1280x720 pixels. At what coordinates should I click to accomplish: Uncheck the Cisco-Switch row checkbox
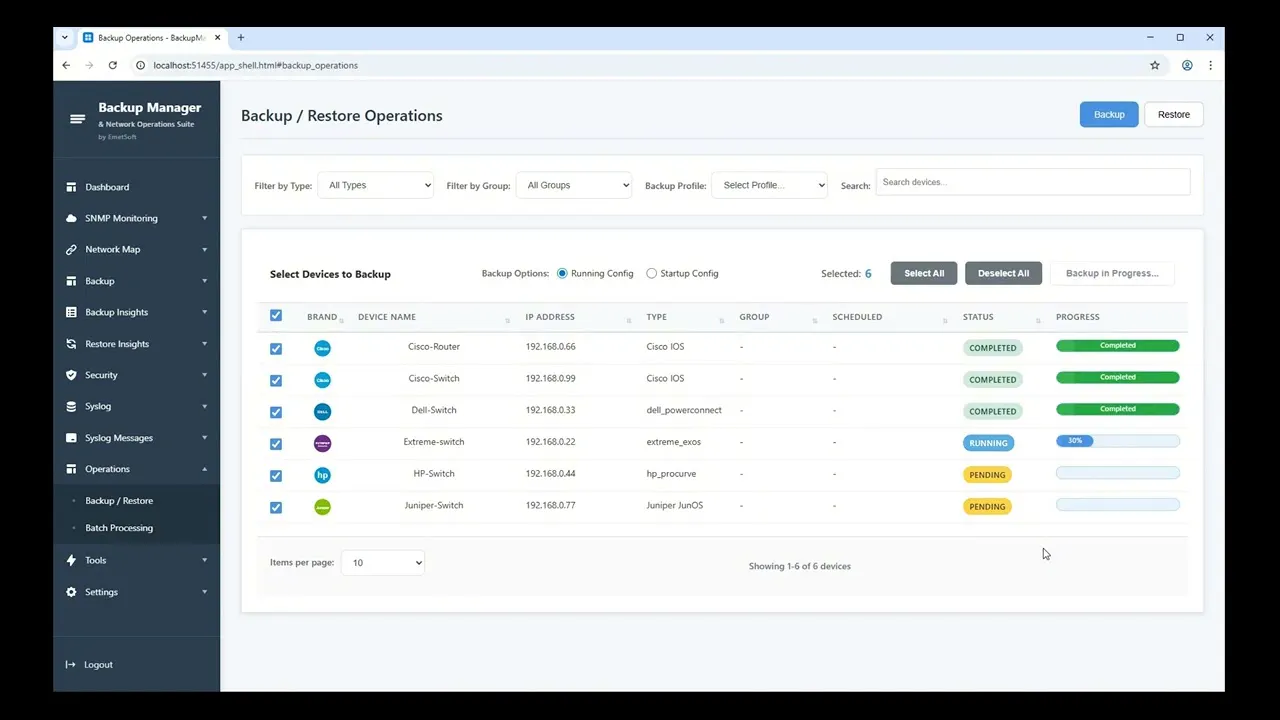[x=276, y=380]
